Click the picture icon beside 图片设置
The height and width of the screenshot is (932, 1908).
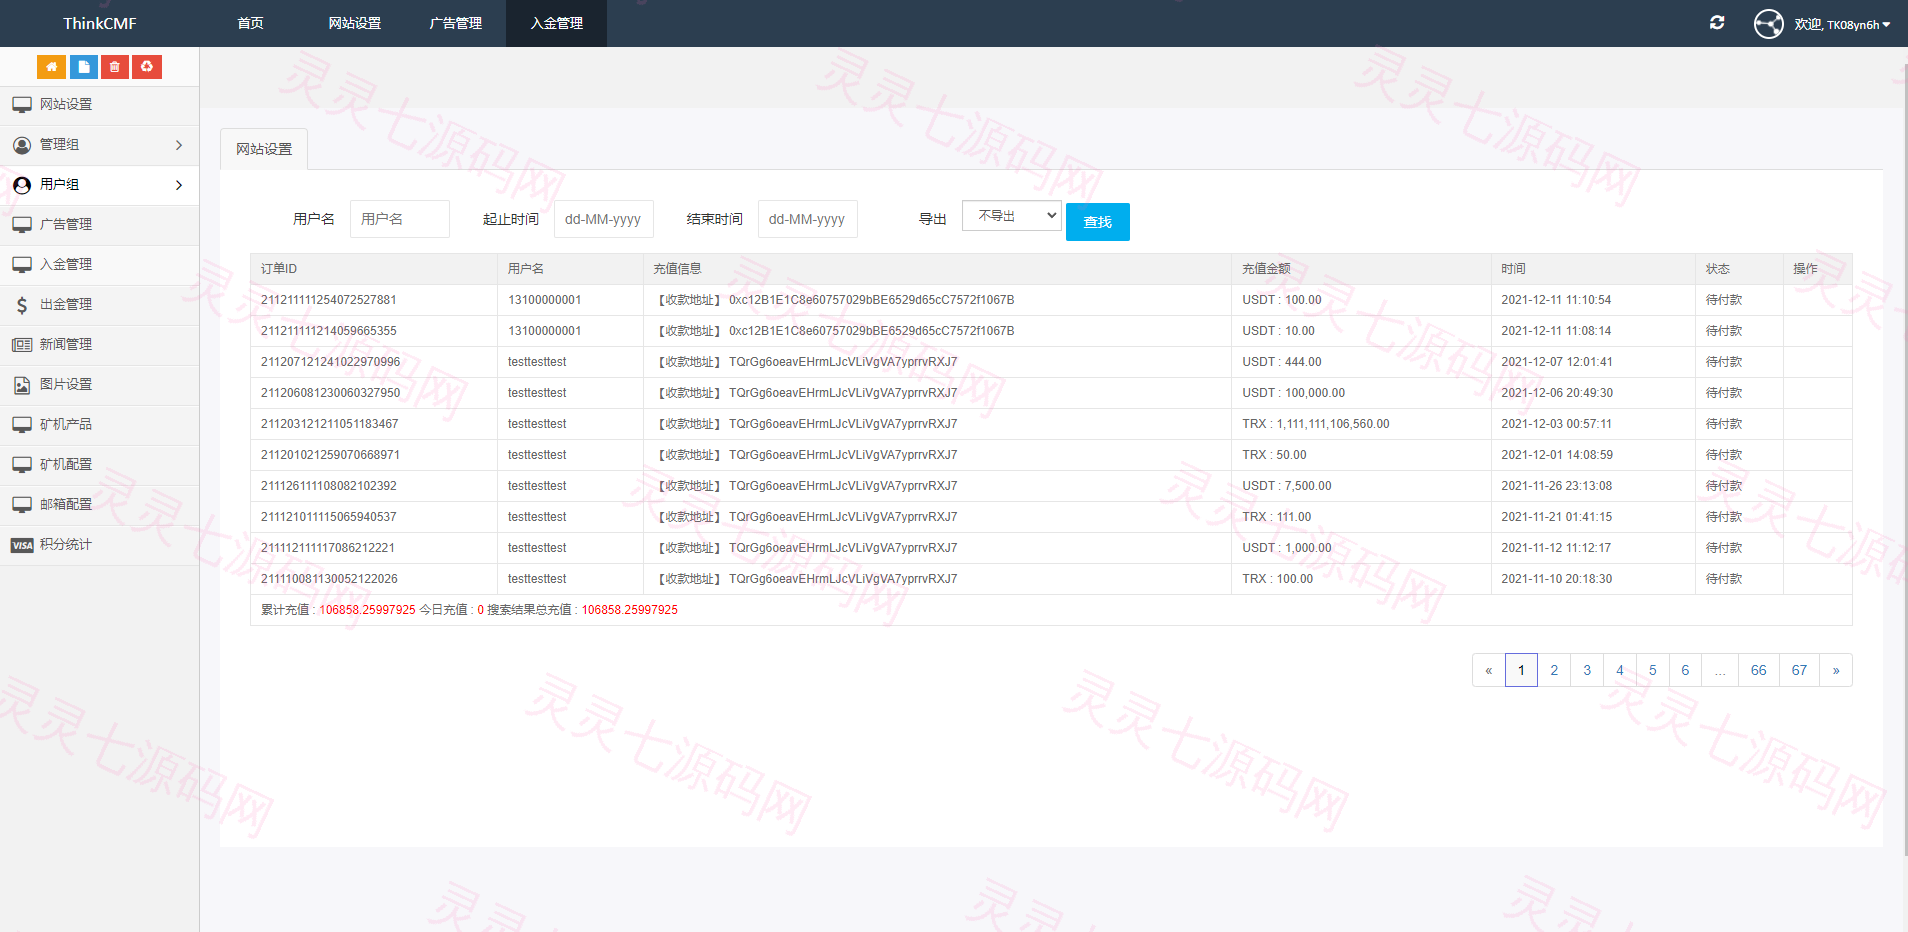coord(22,385)
